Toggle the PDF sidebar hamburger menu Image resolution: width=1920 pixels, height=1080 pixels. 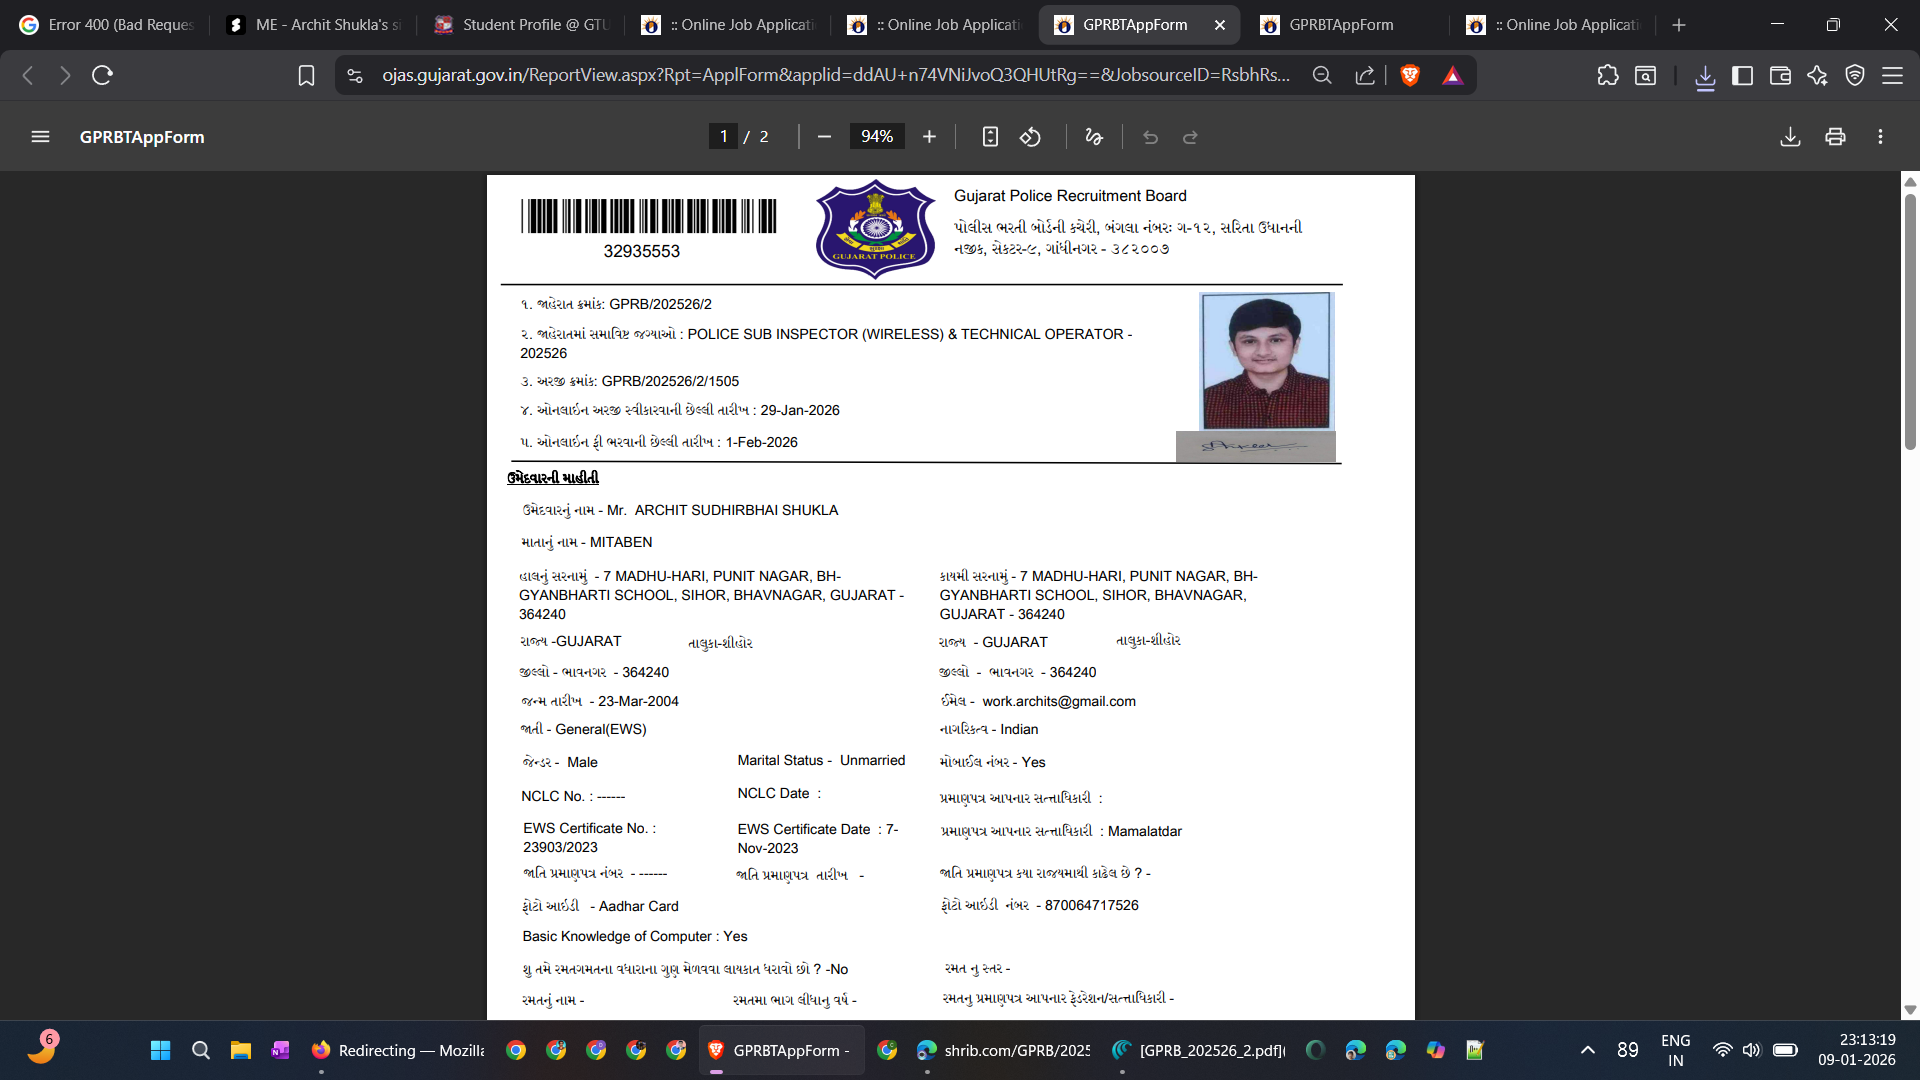[x=40, y=137]
